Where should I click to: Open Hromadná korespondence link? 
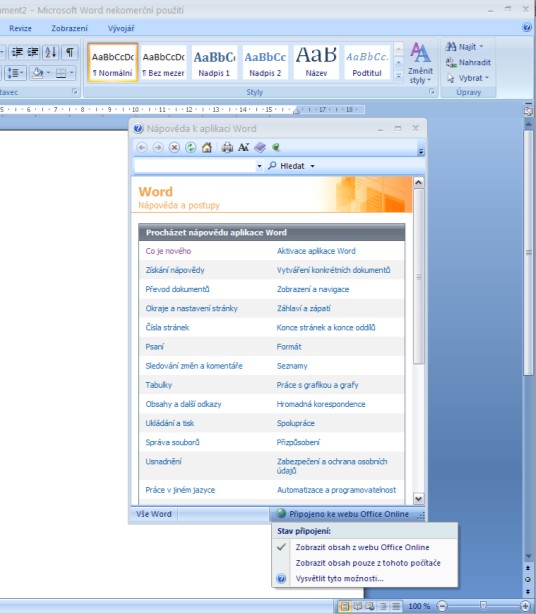pyautogui.click(x=321, y=404)
